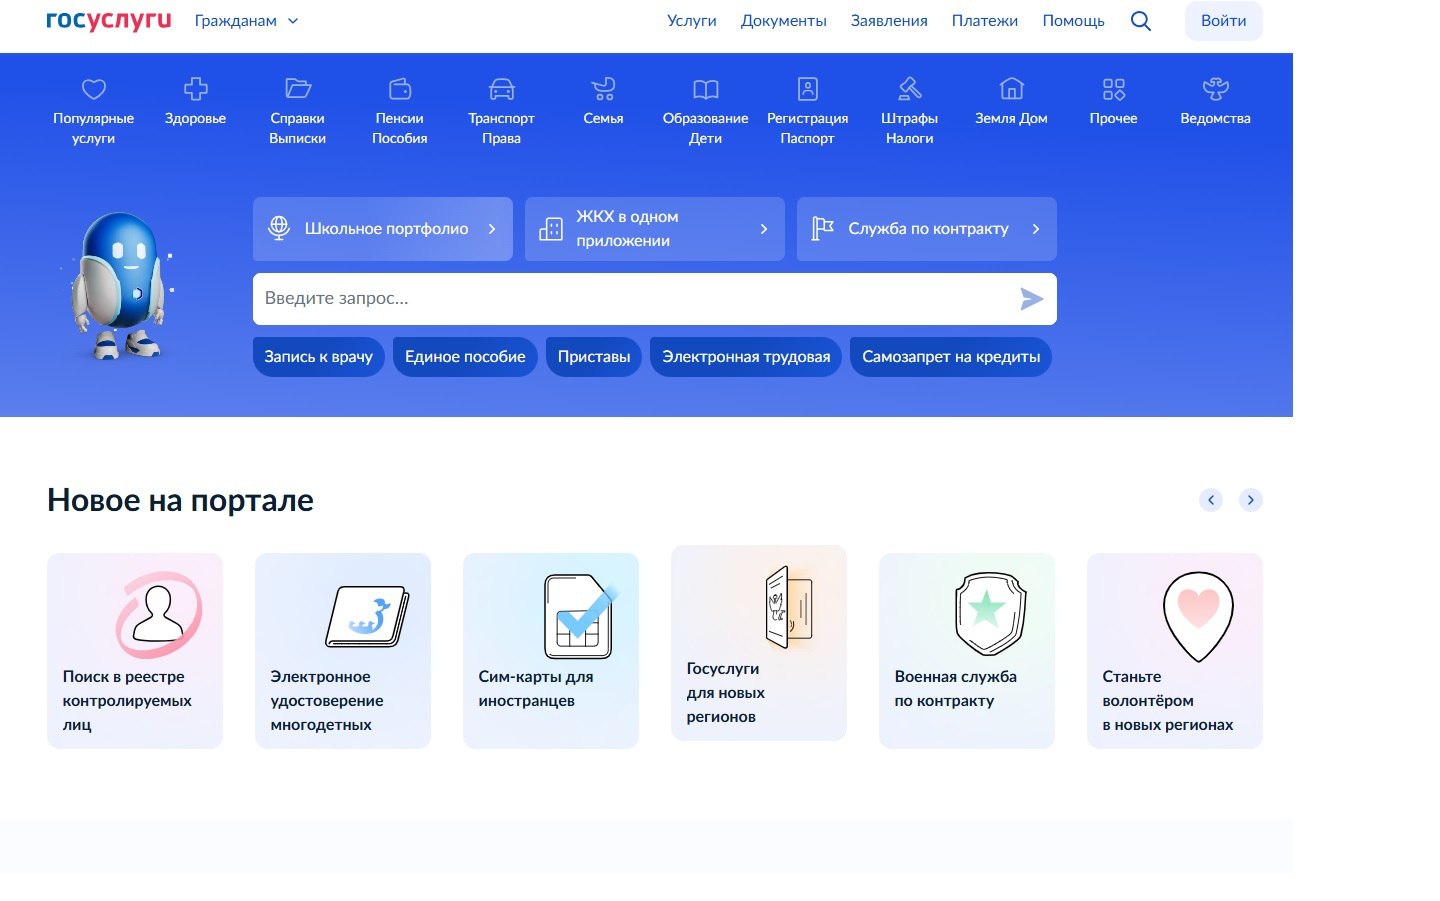The image size is (1440, 901).
Task: Click the SIM card icon with checkmark
Action: 579,616
